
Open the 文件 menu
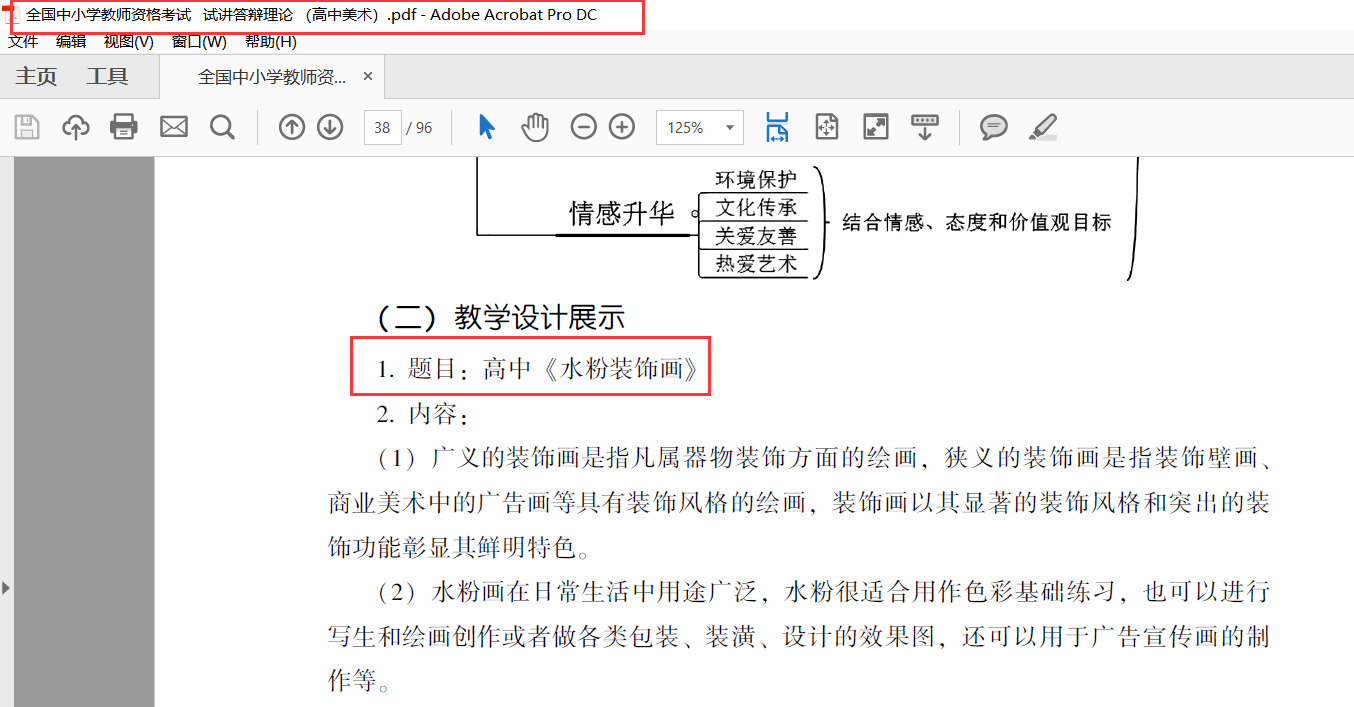click(23, 42)
